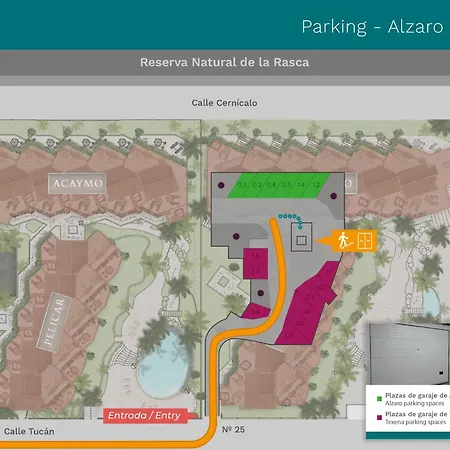Click the Nº 25 address marker
Image resolution: width=450 pixels, height=450 pixels.
point(233,430)
